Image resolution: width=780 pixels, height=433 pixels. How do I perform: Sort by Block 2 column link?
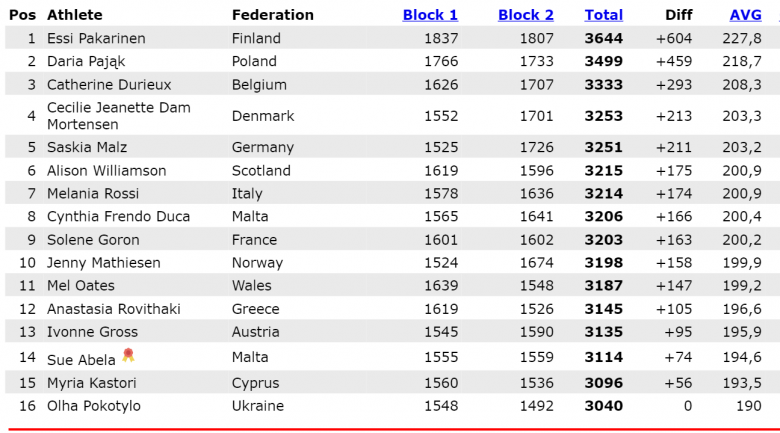(x=526, y=15)
